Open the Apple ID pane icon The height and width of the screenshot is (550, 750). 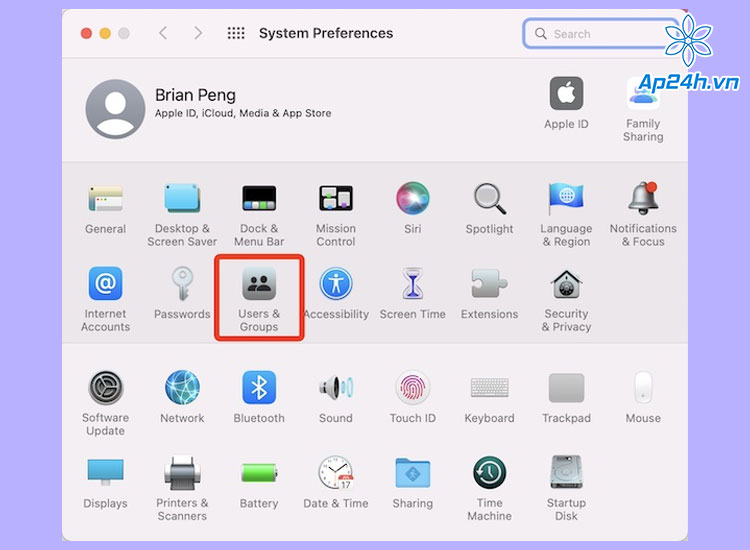pos(566,93)
